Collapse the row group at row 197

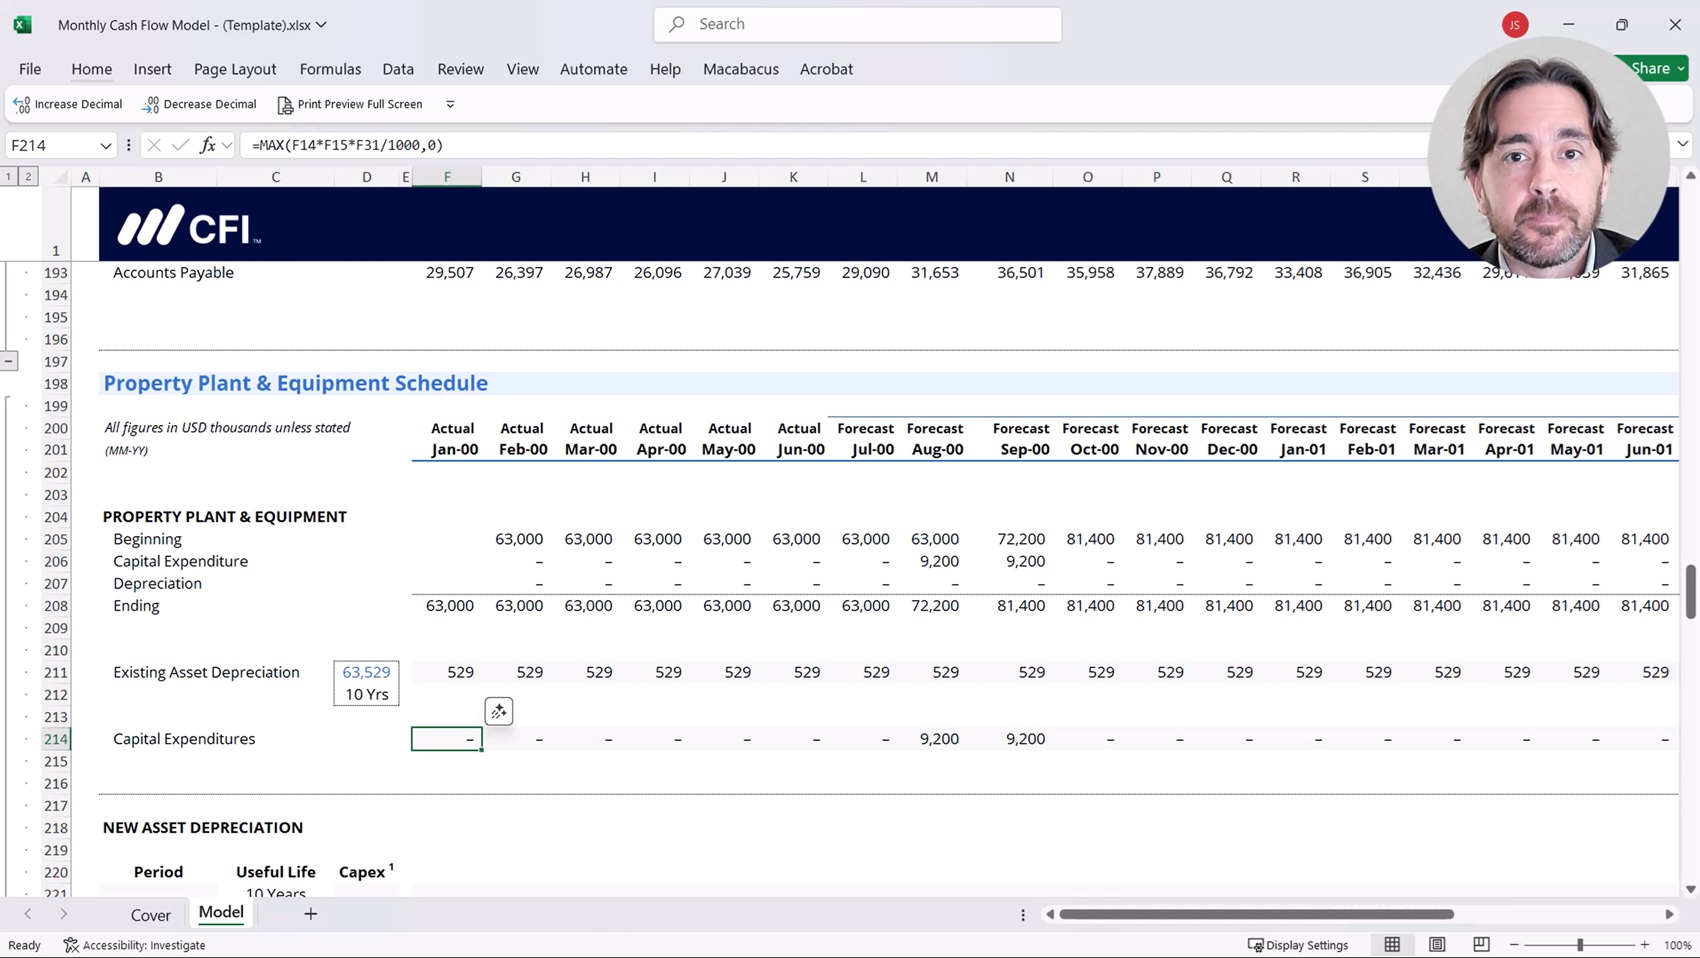[9, 361]
